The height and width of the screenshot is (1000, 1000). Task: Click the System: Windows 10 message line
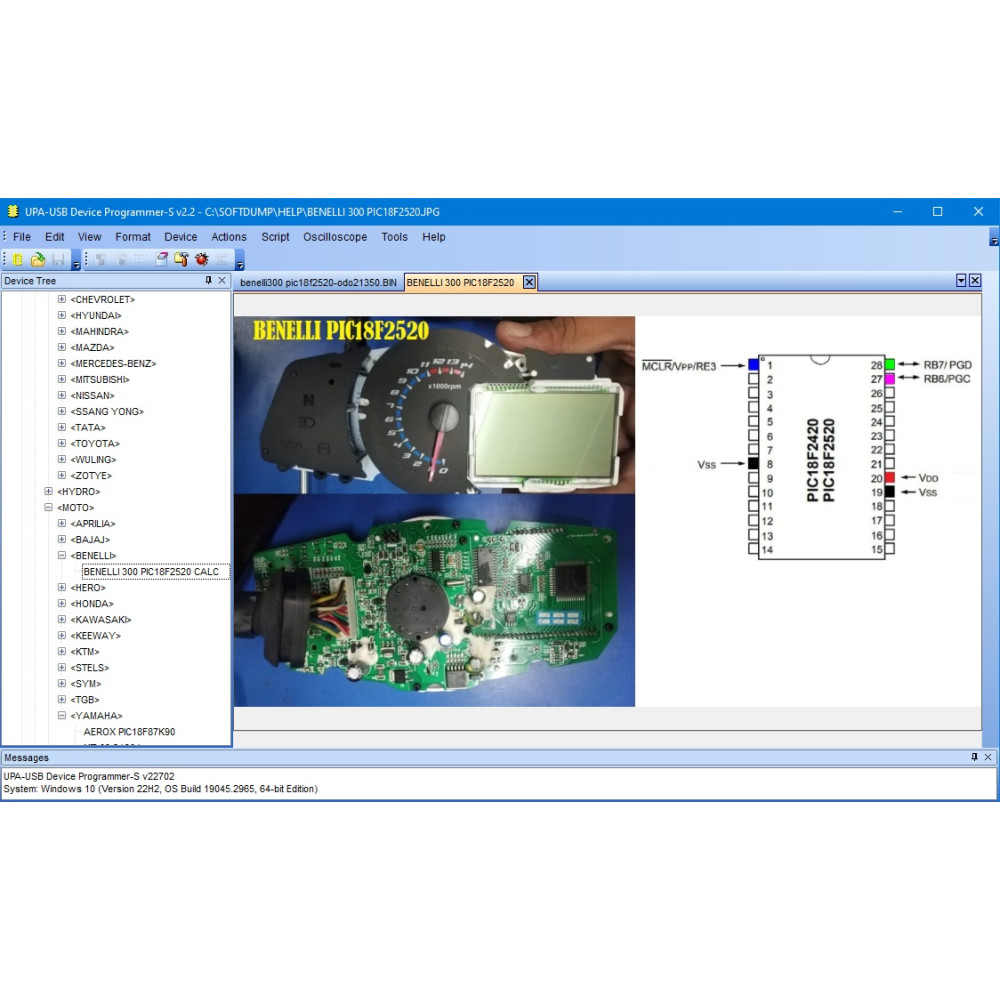tap(160, 789)
